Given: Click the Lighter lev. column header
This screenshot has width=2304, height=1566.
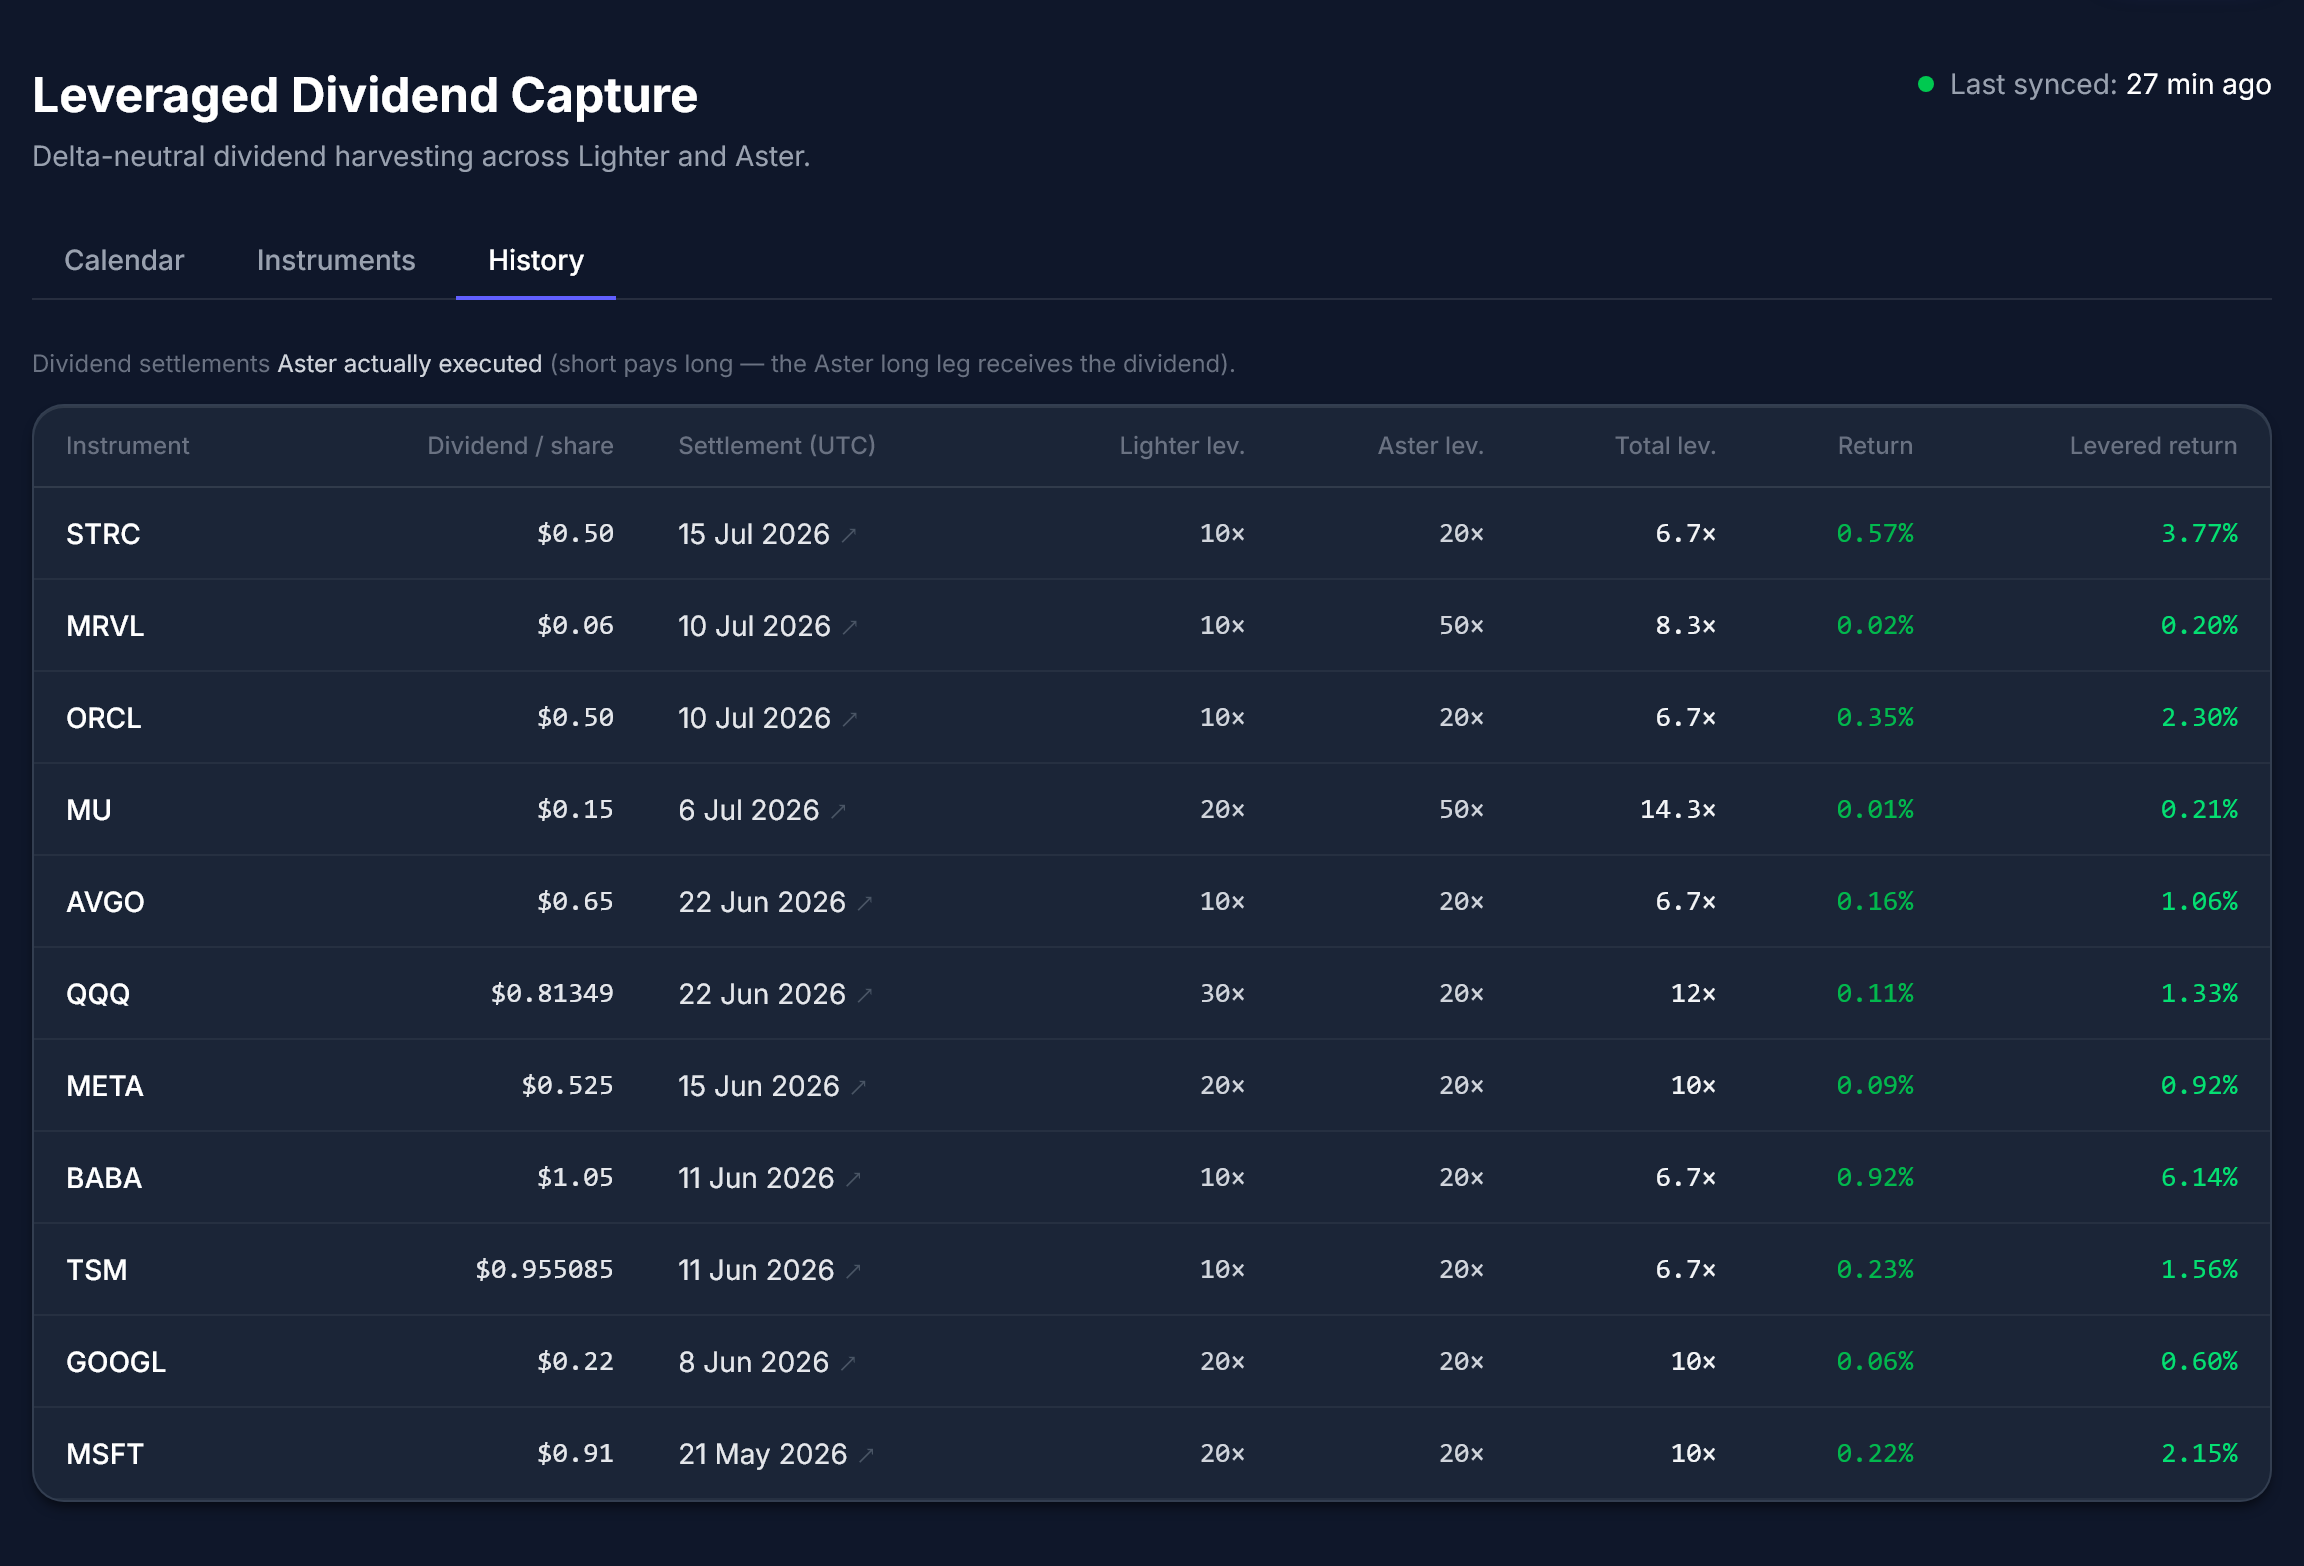Looking at the screenshot, I should coord(1182,446).
